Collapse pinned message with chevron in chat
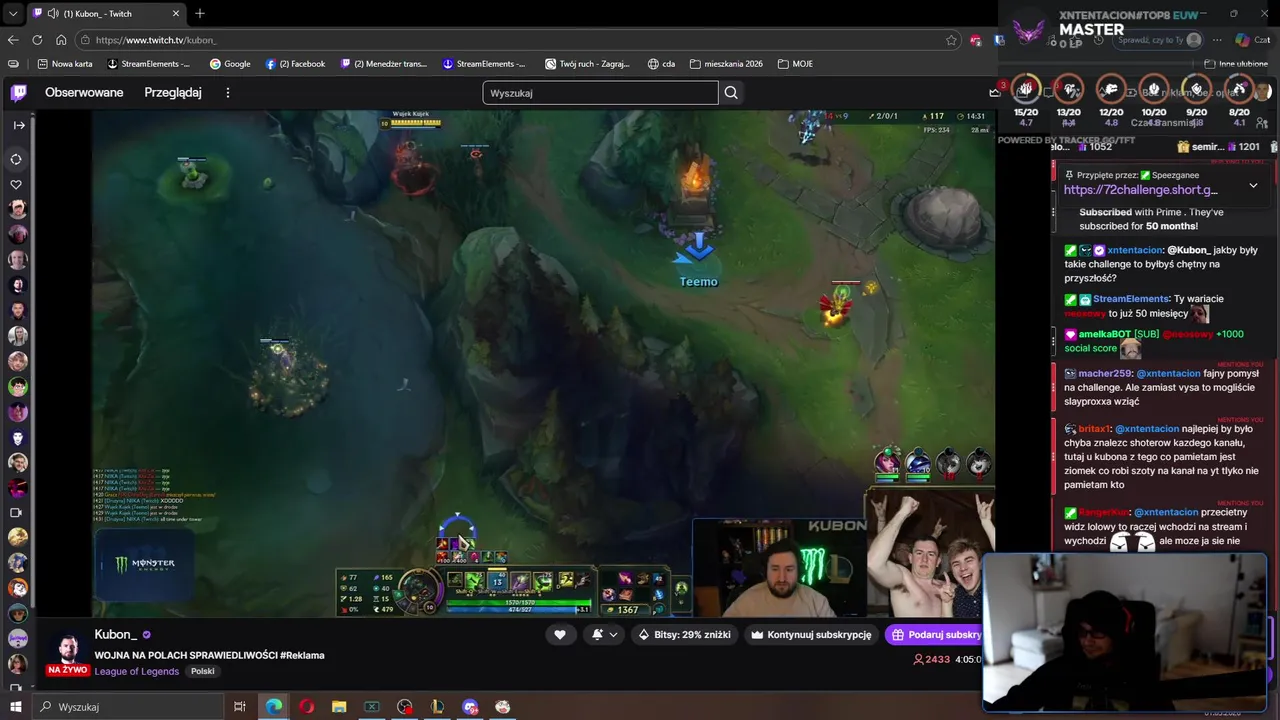 tap(1253, 185)
